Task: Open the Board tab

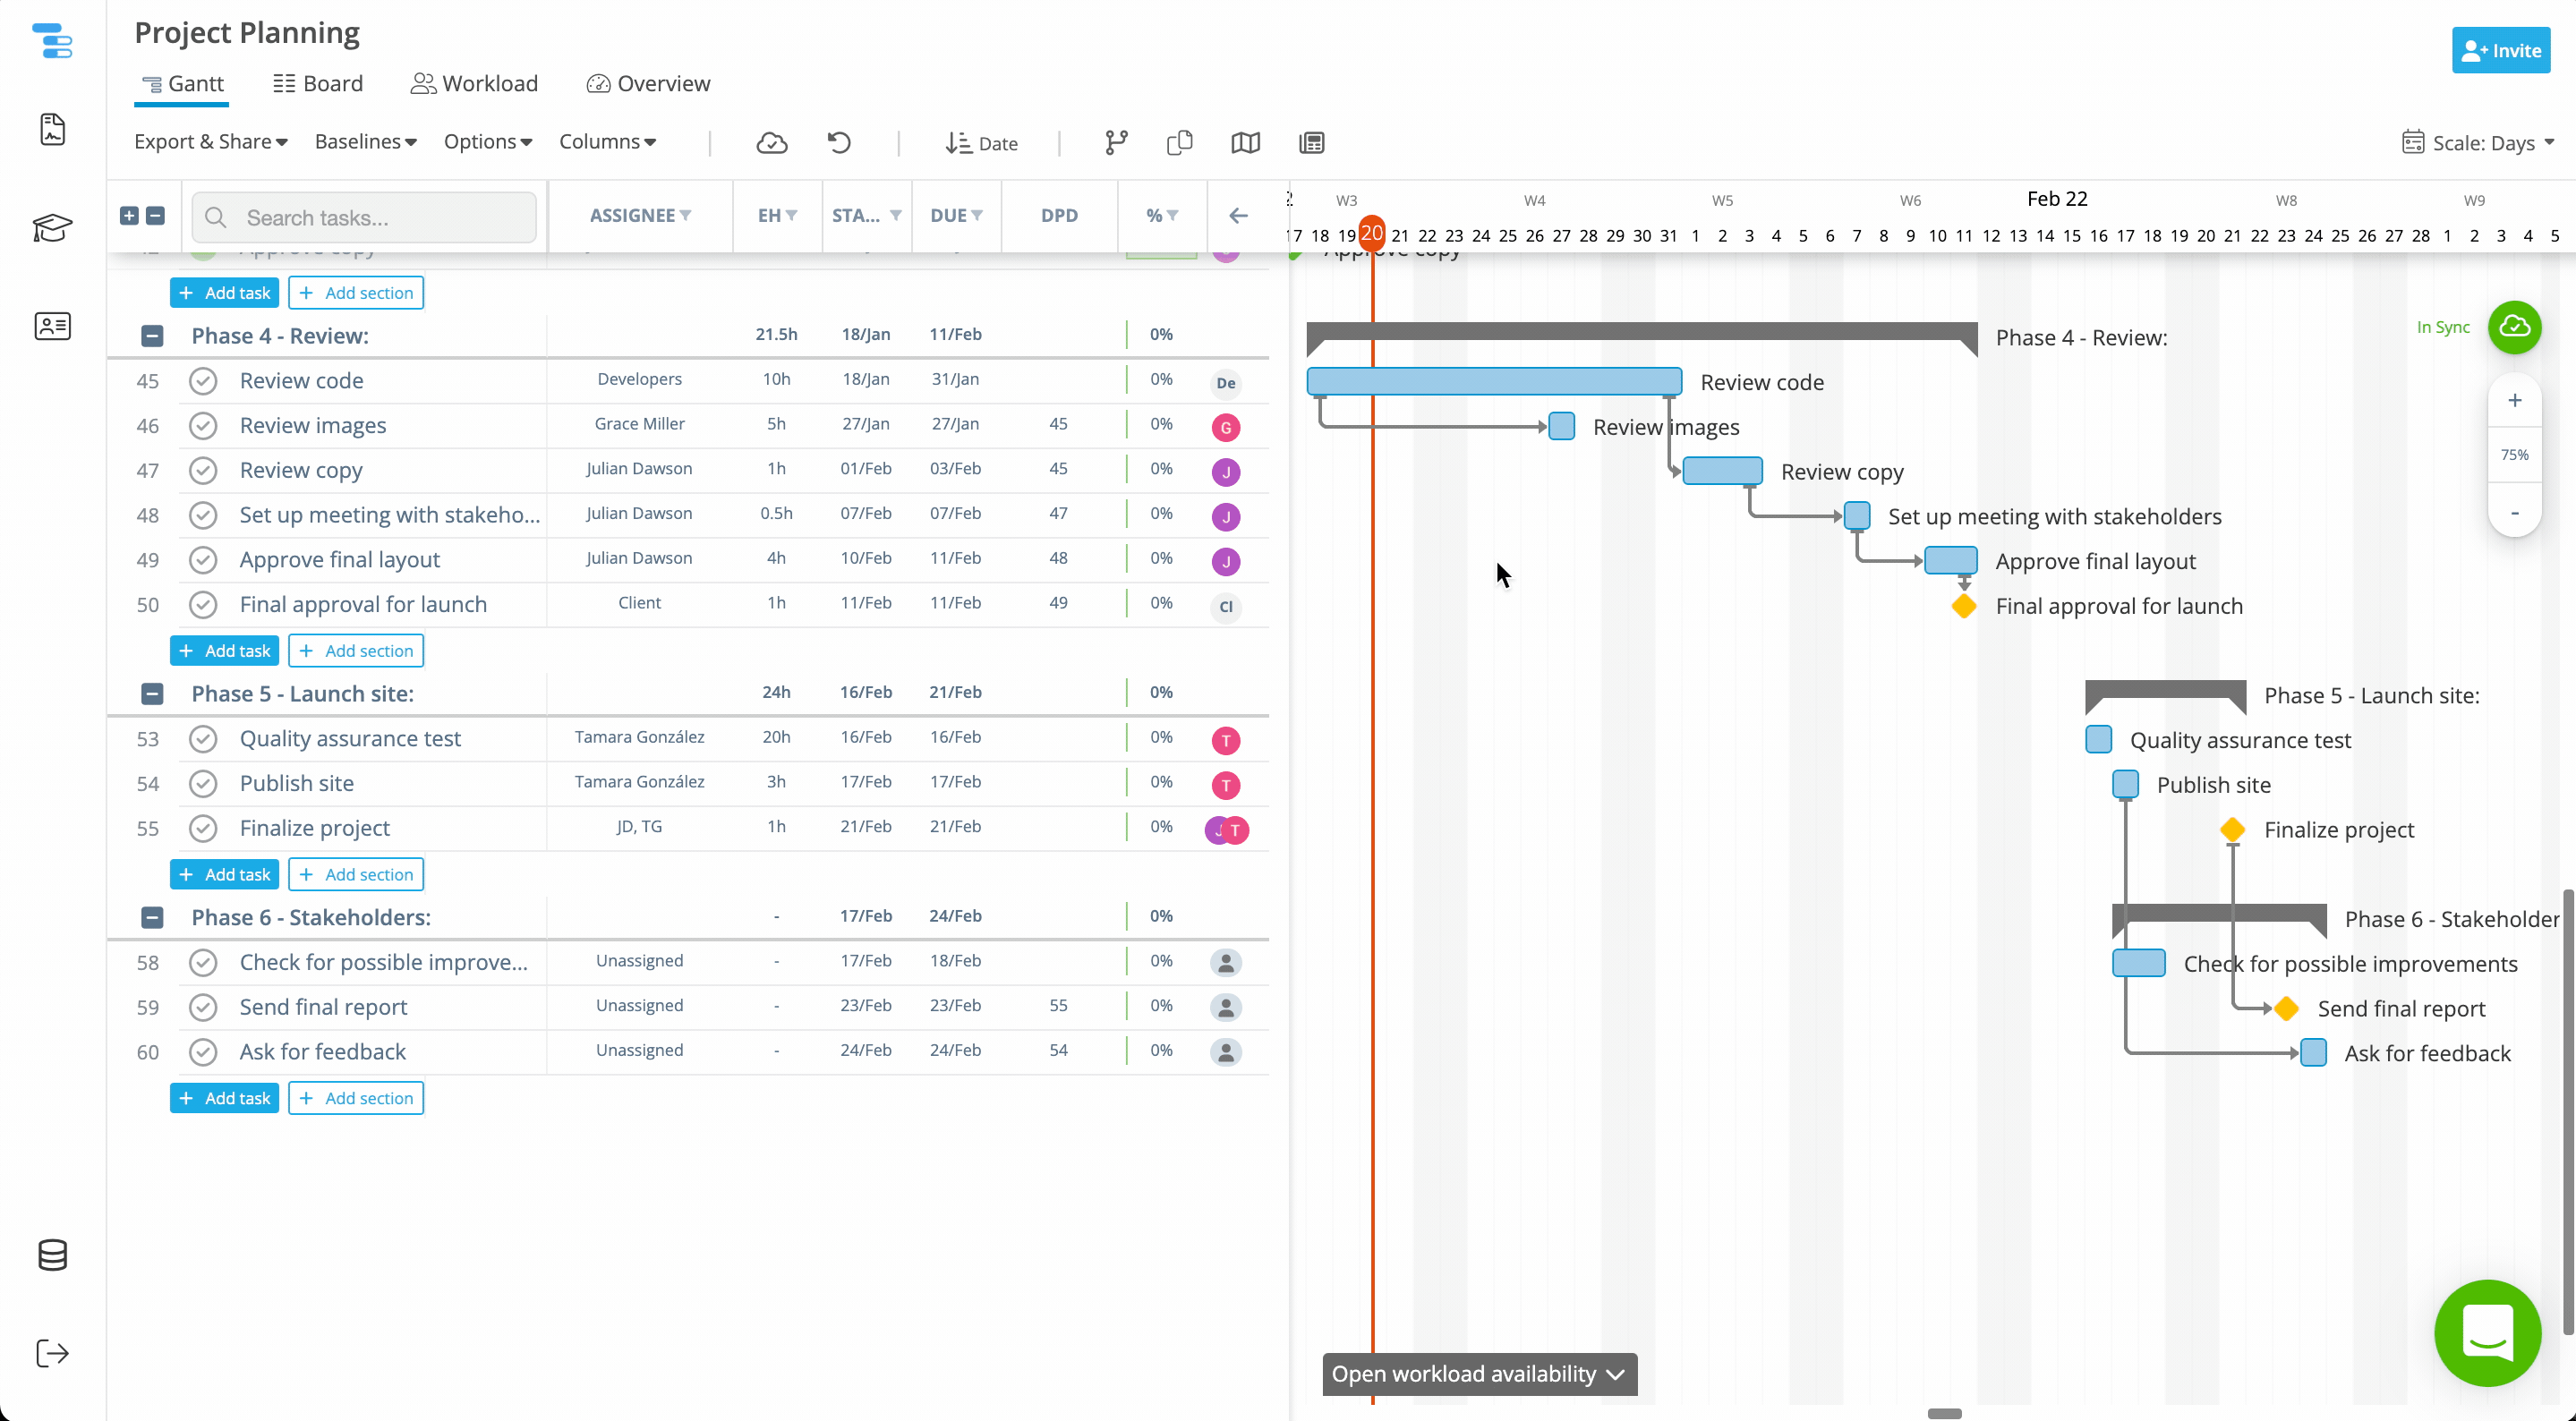Action: coord(318,84)
